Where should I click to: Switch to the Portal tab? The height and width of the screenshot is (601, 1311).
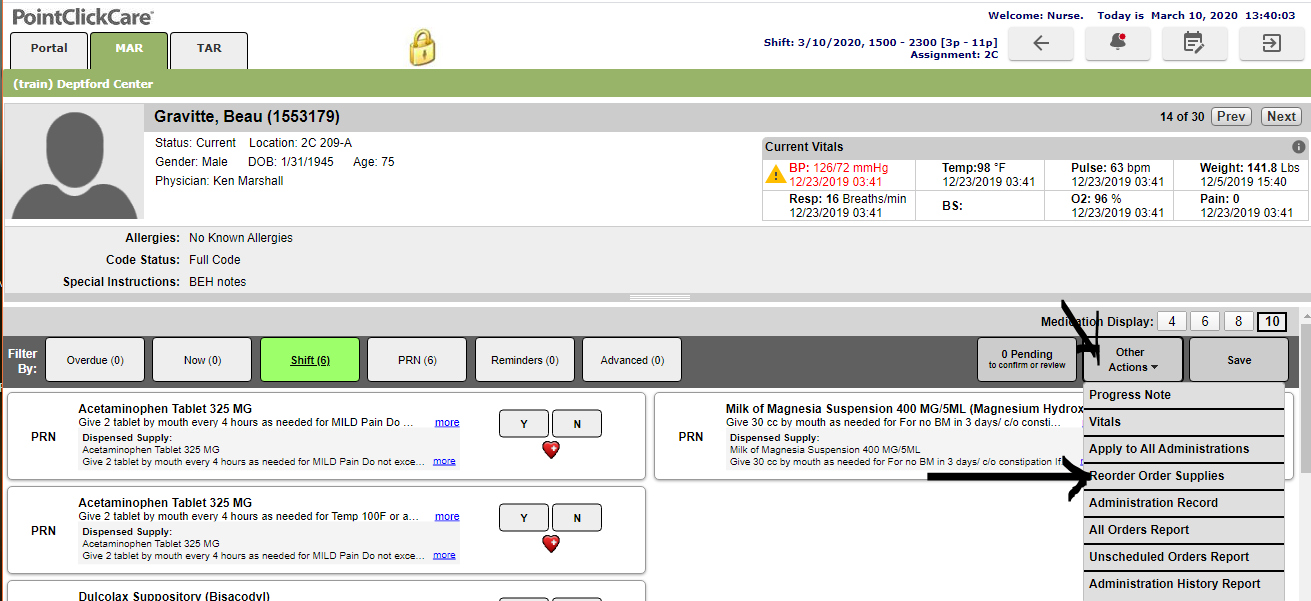pyautogui.click(x=49, y=49)
